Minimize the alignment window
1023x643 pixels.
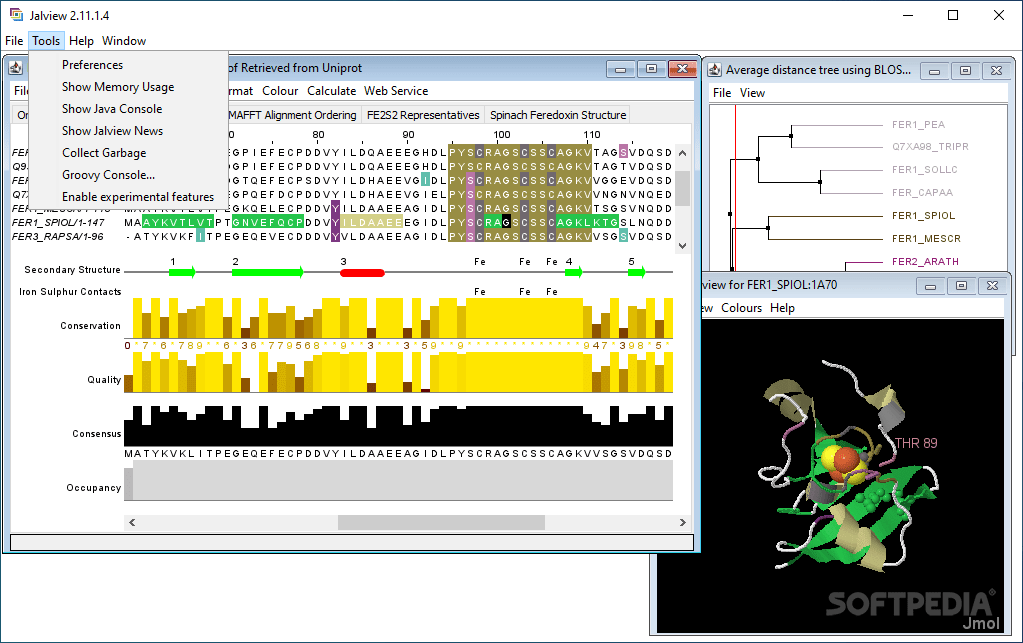[620, 68]
